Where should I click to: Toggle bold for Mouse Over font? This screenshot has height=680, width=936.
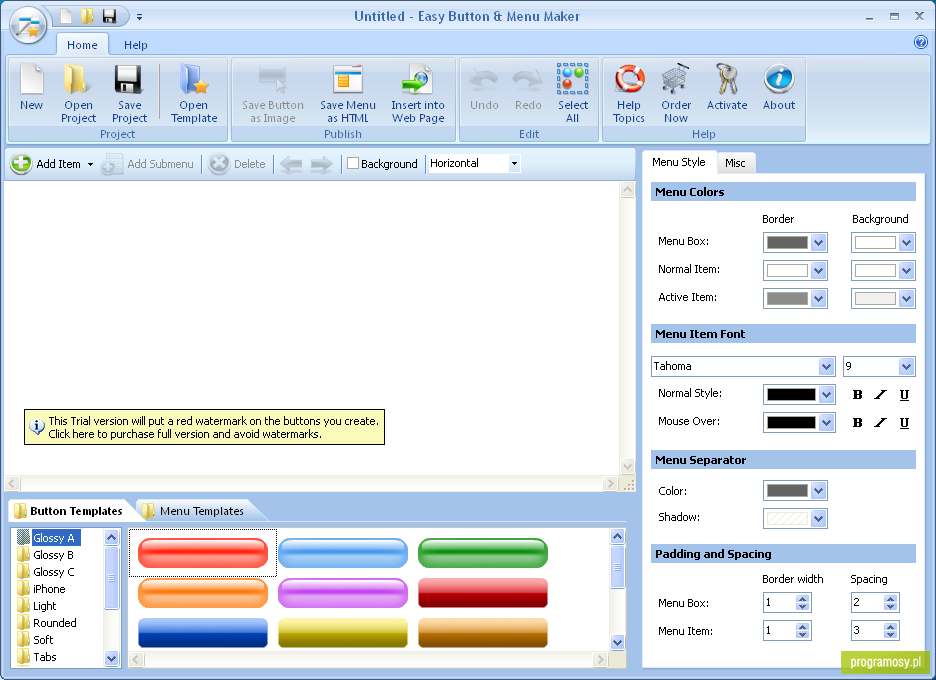(x=857, y=423)
